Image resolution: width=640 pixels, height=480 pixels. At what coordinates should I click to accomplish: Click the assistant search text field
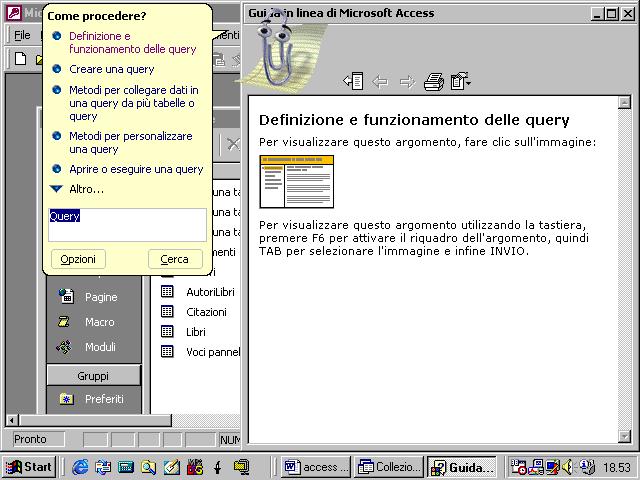(x=127, y=224)
